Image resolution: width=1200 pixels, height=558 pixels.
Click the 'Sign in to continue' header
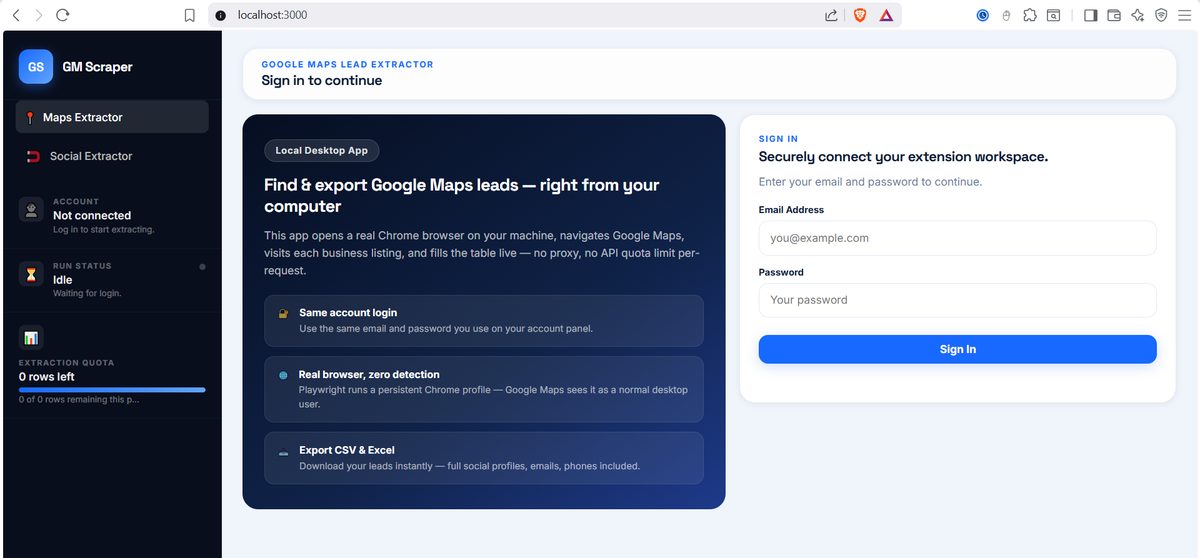pos(321,80)
